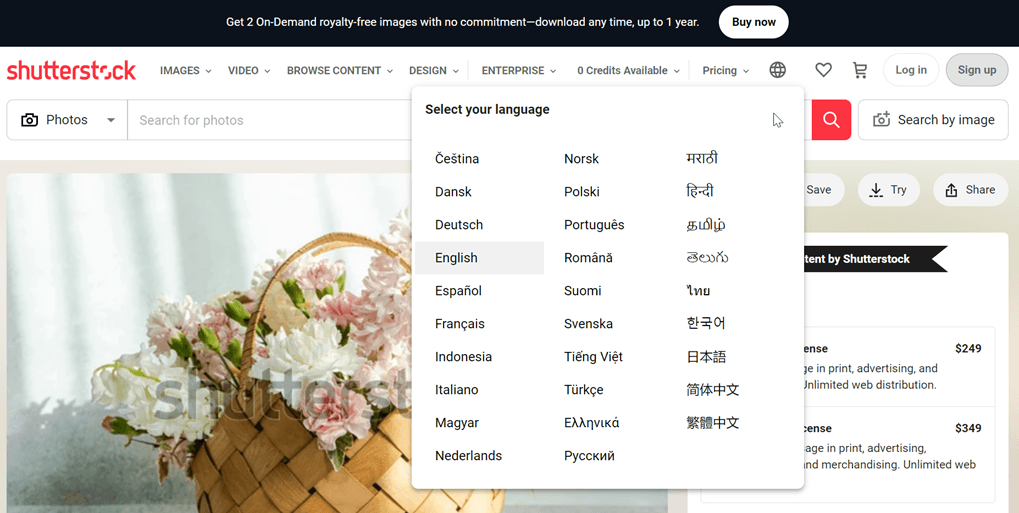
Task: Switch language to Português
Action: click(594, 225)
